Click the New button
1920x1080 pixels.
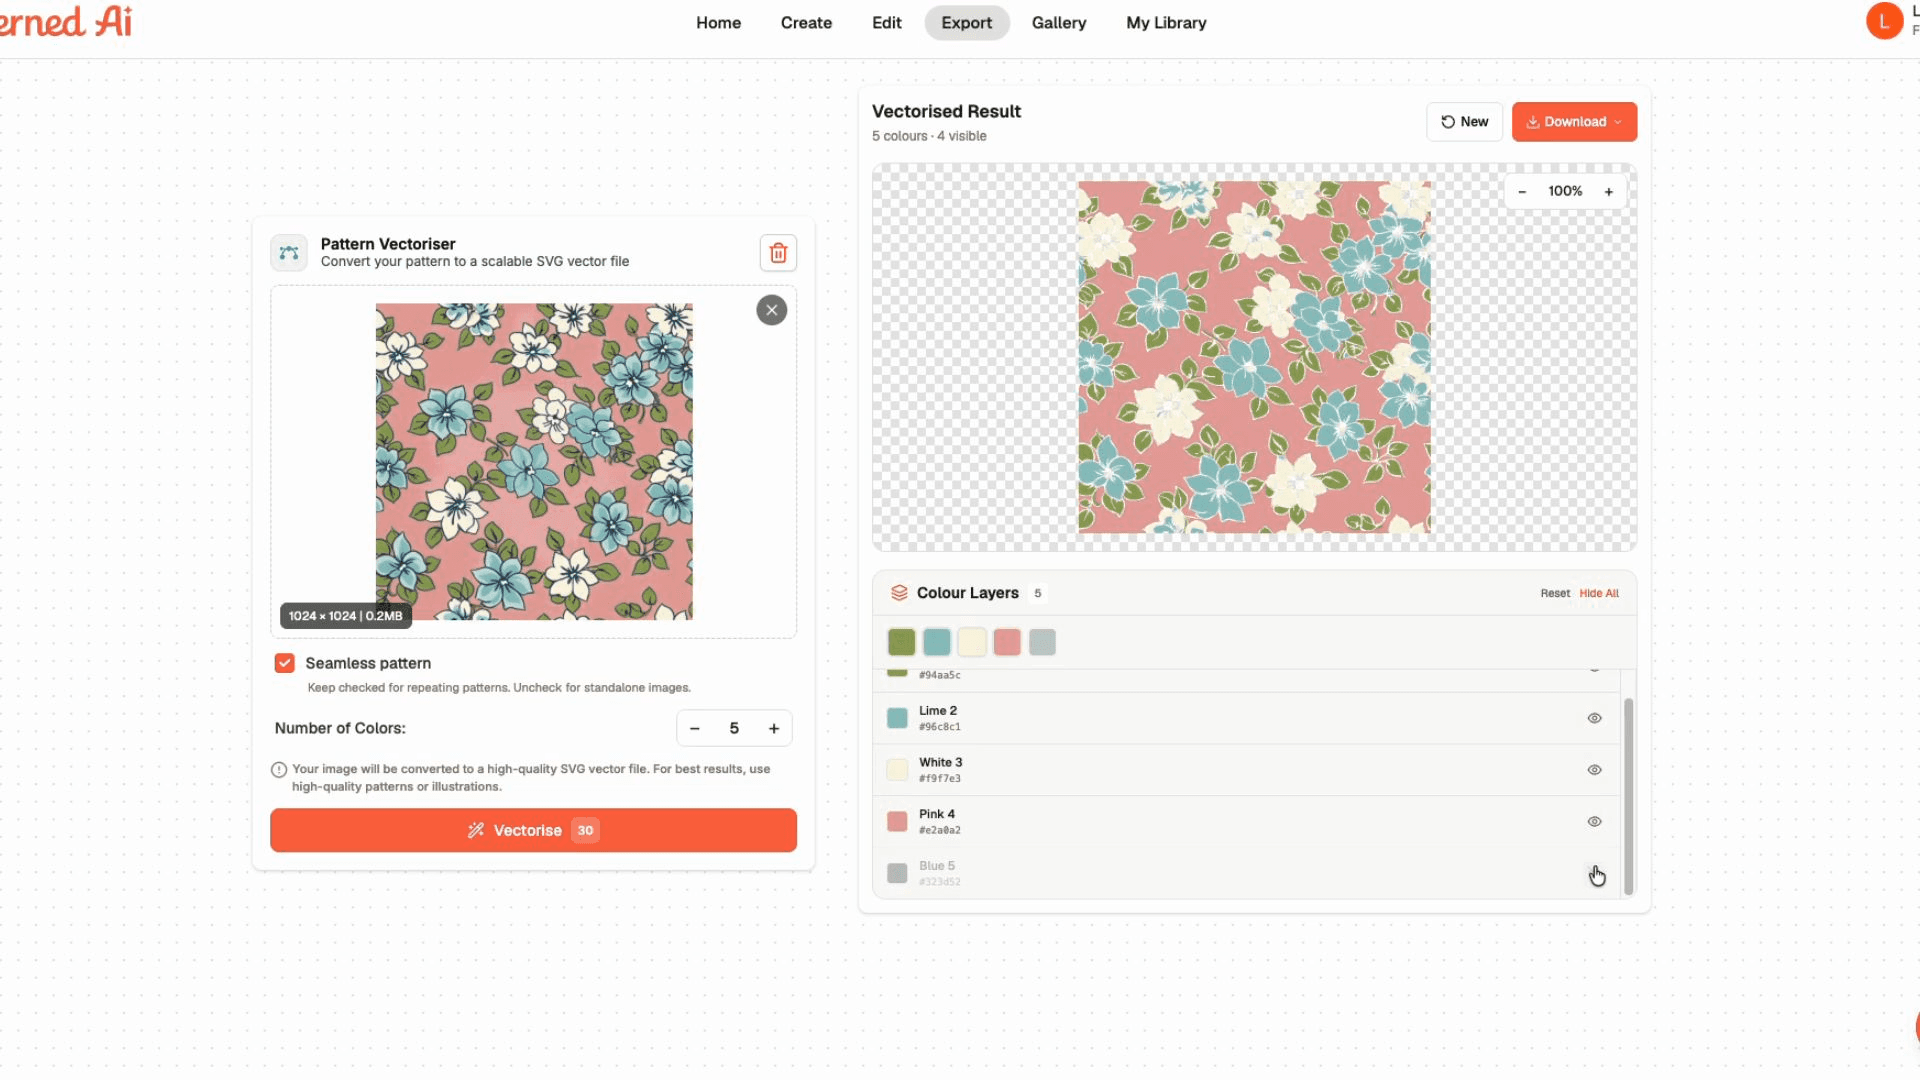pyautogui.click(x=1464, y=122)
